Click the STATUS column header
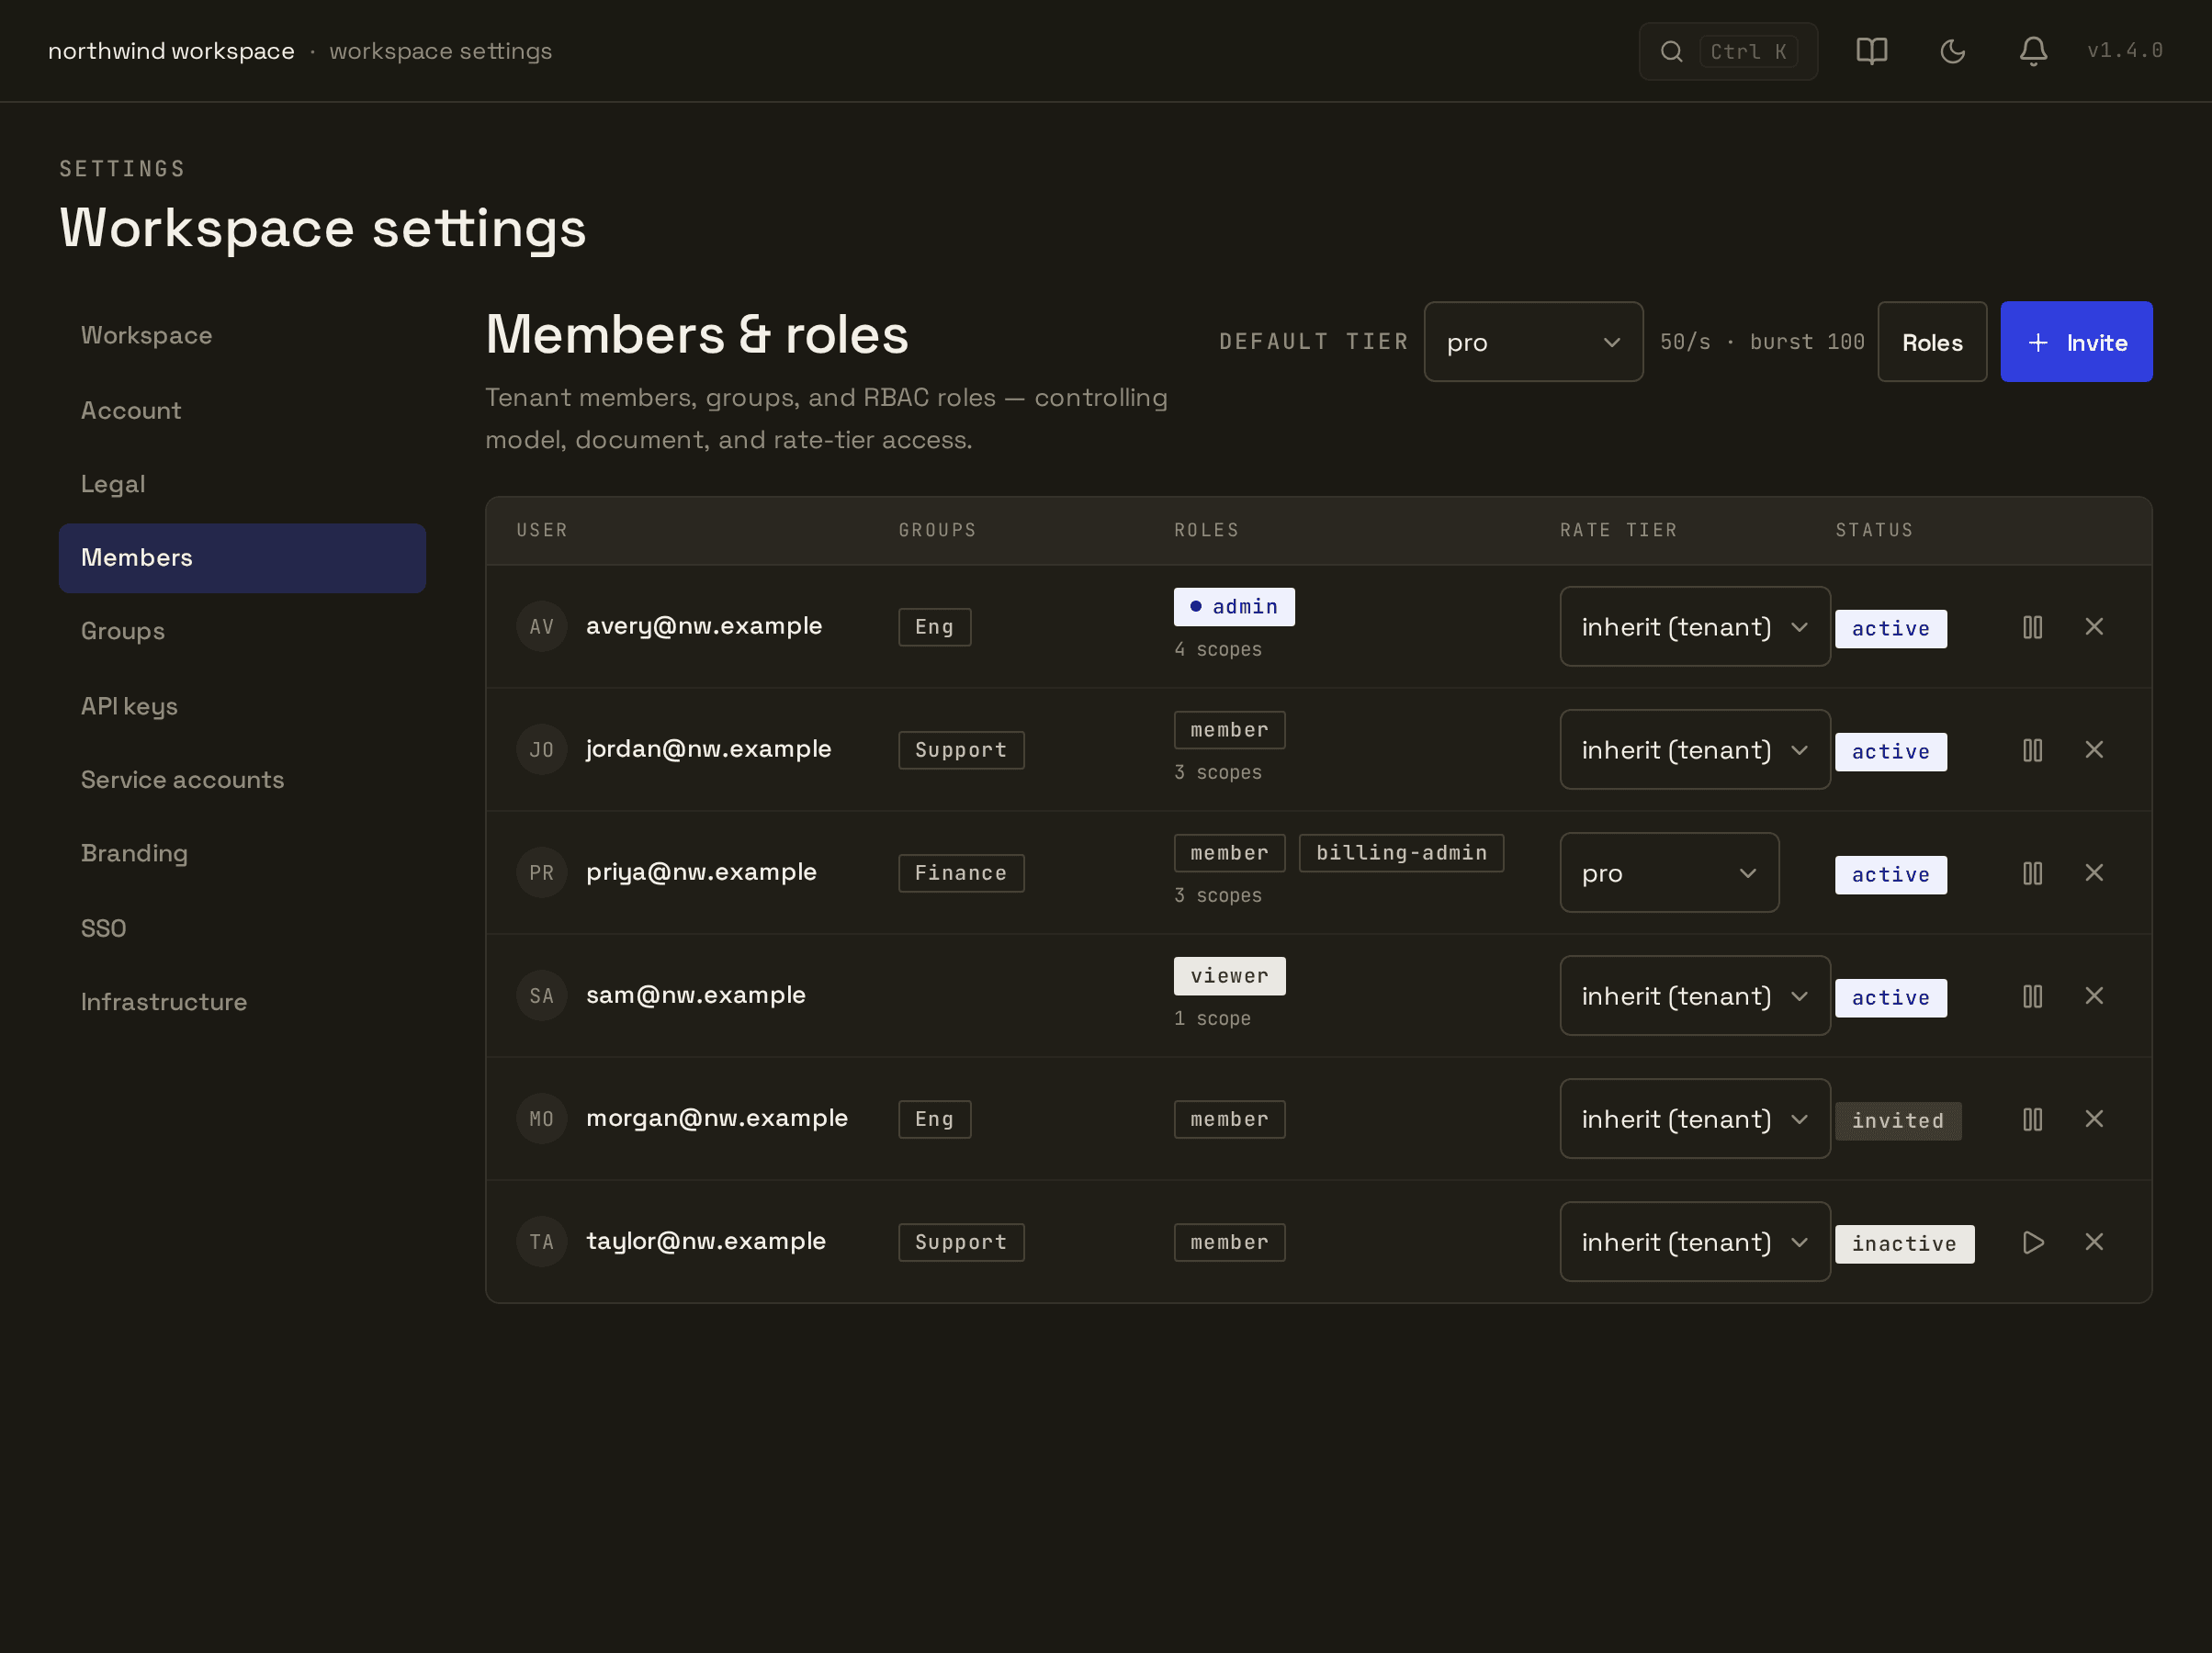The width and height of the screenshot is (2212, 1653). coord(1874,530)
